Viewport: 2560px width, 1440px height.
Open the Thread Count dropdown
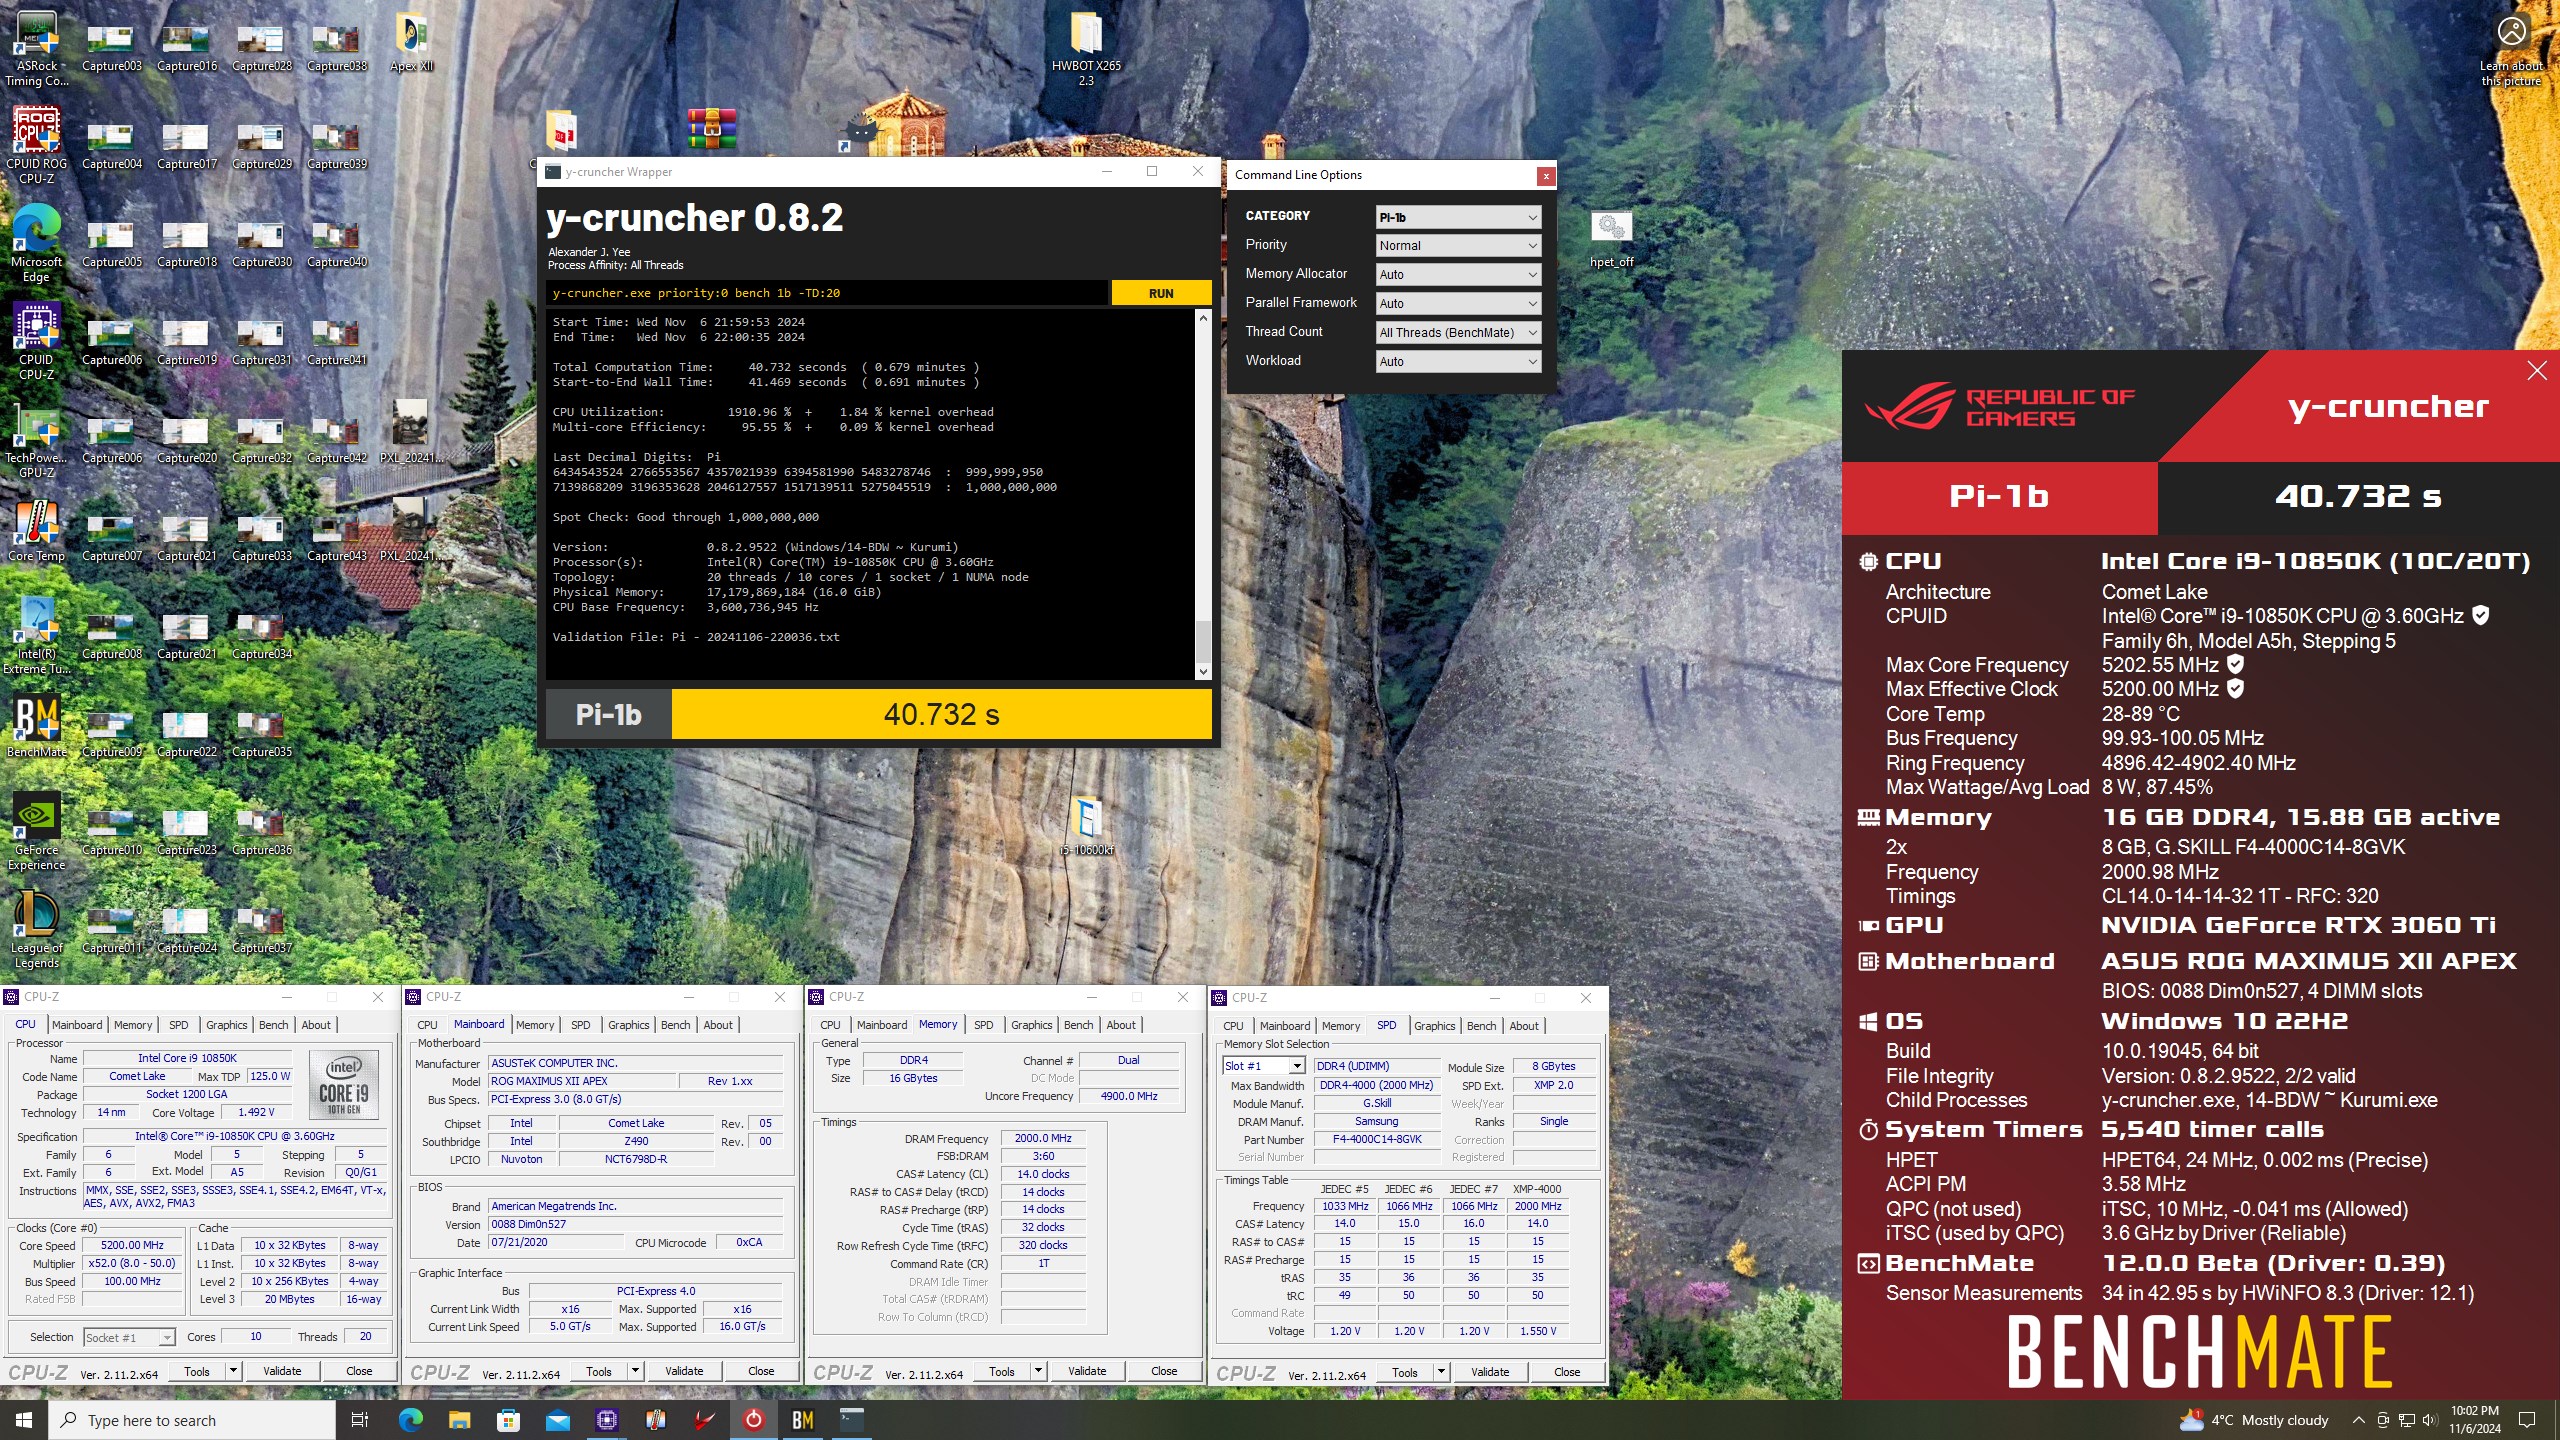click(1458, 332)
